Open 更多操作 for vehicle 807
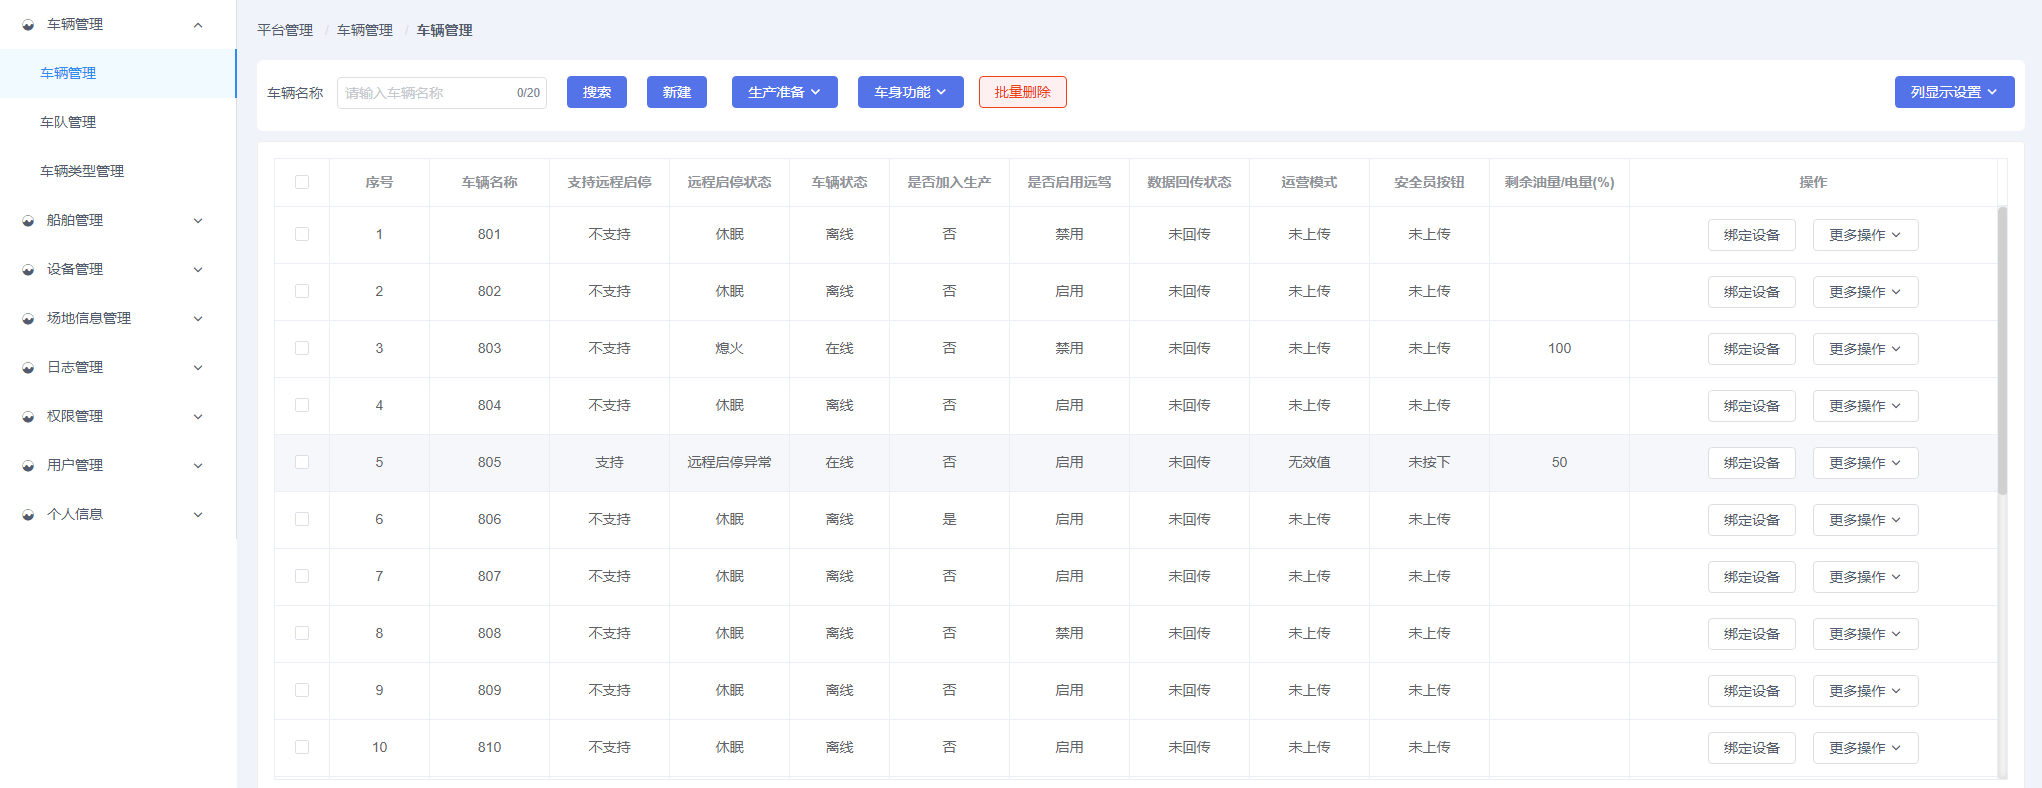The width and height of the screenshot is (2042, 788). (x=1865, y=577)
